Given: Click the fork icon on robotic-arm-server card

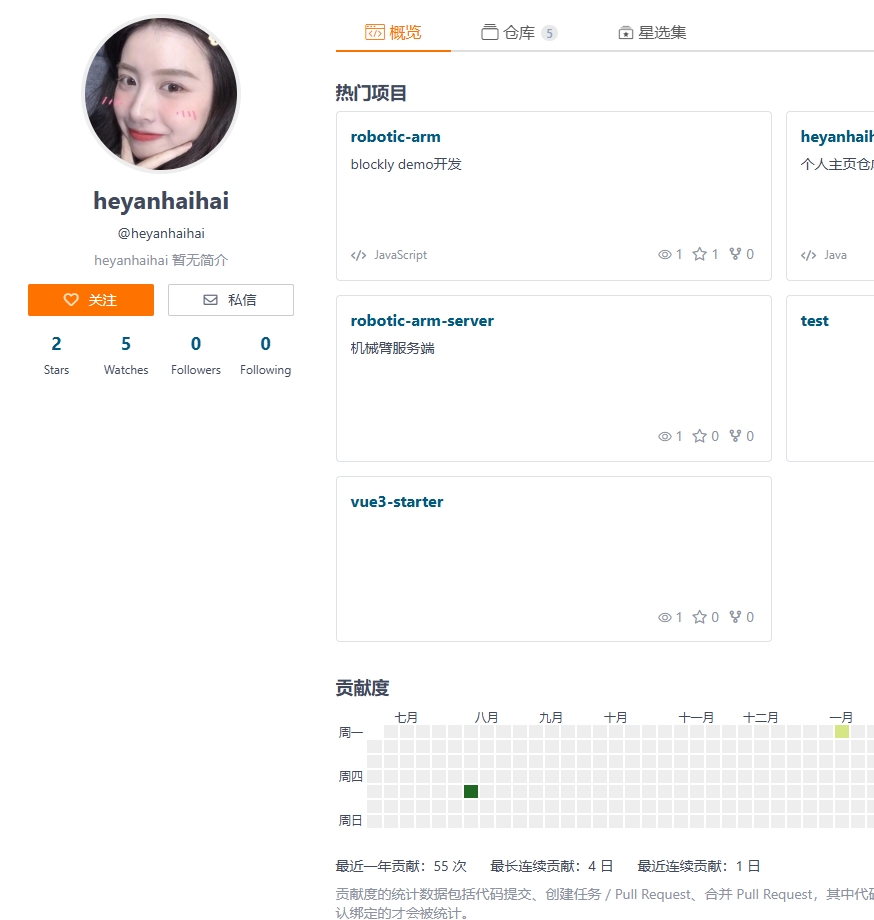Looking at the screenshot, I should click(x=735, y=435).
